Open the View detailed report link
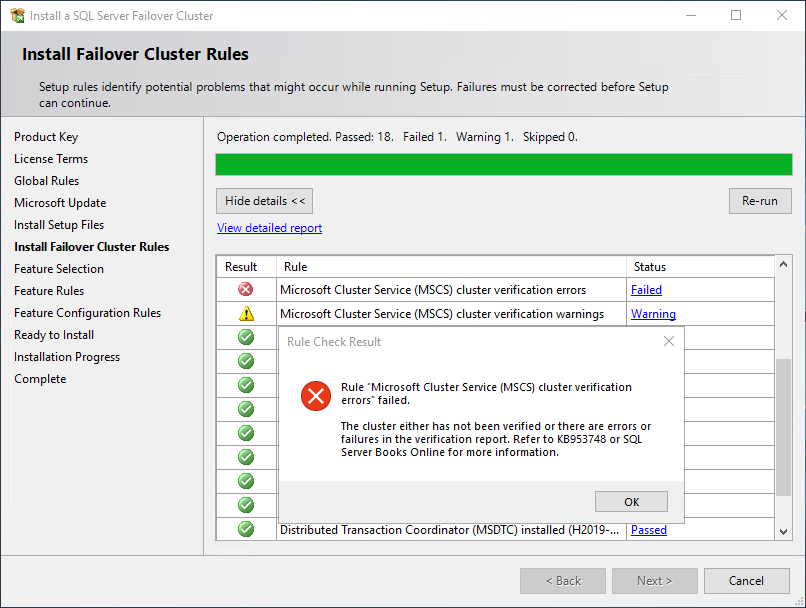Screen dimensions: 806x608 (268, 227)
